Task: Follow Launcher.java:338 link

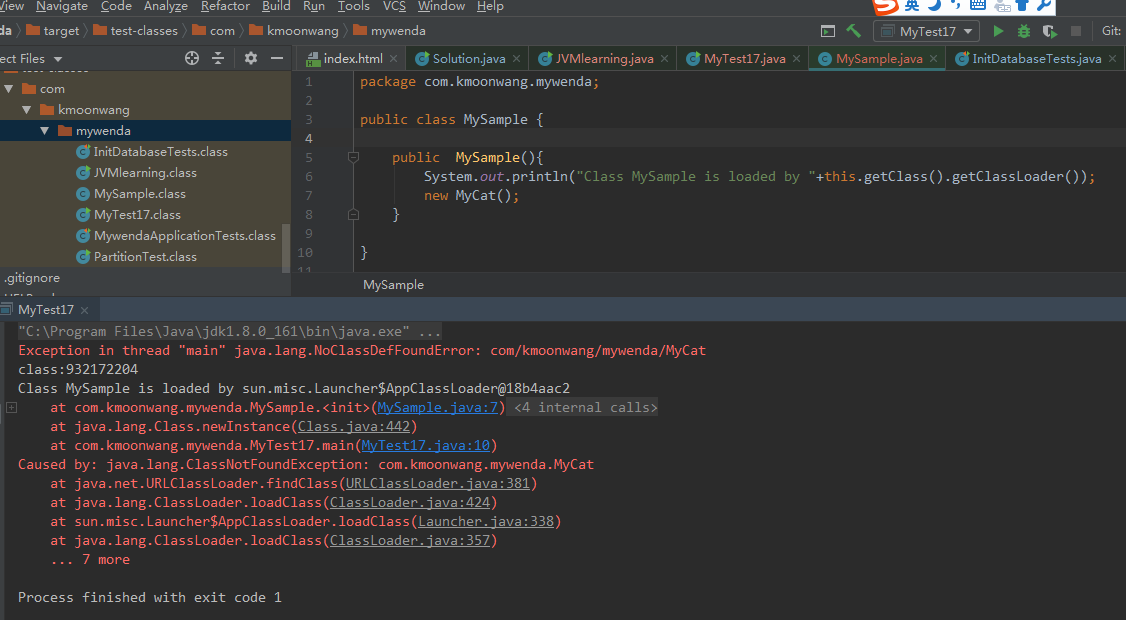Action: (486, 522)
